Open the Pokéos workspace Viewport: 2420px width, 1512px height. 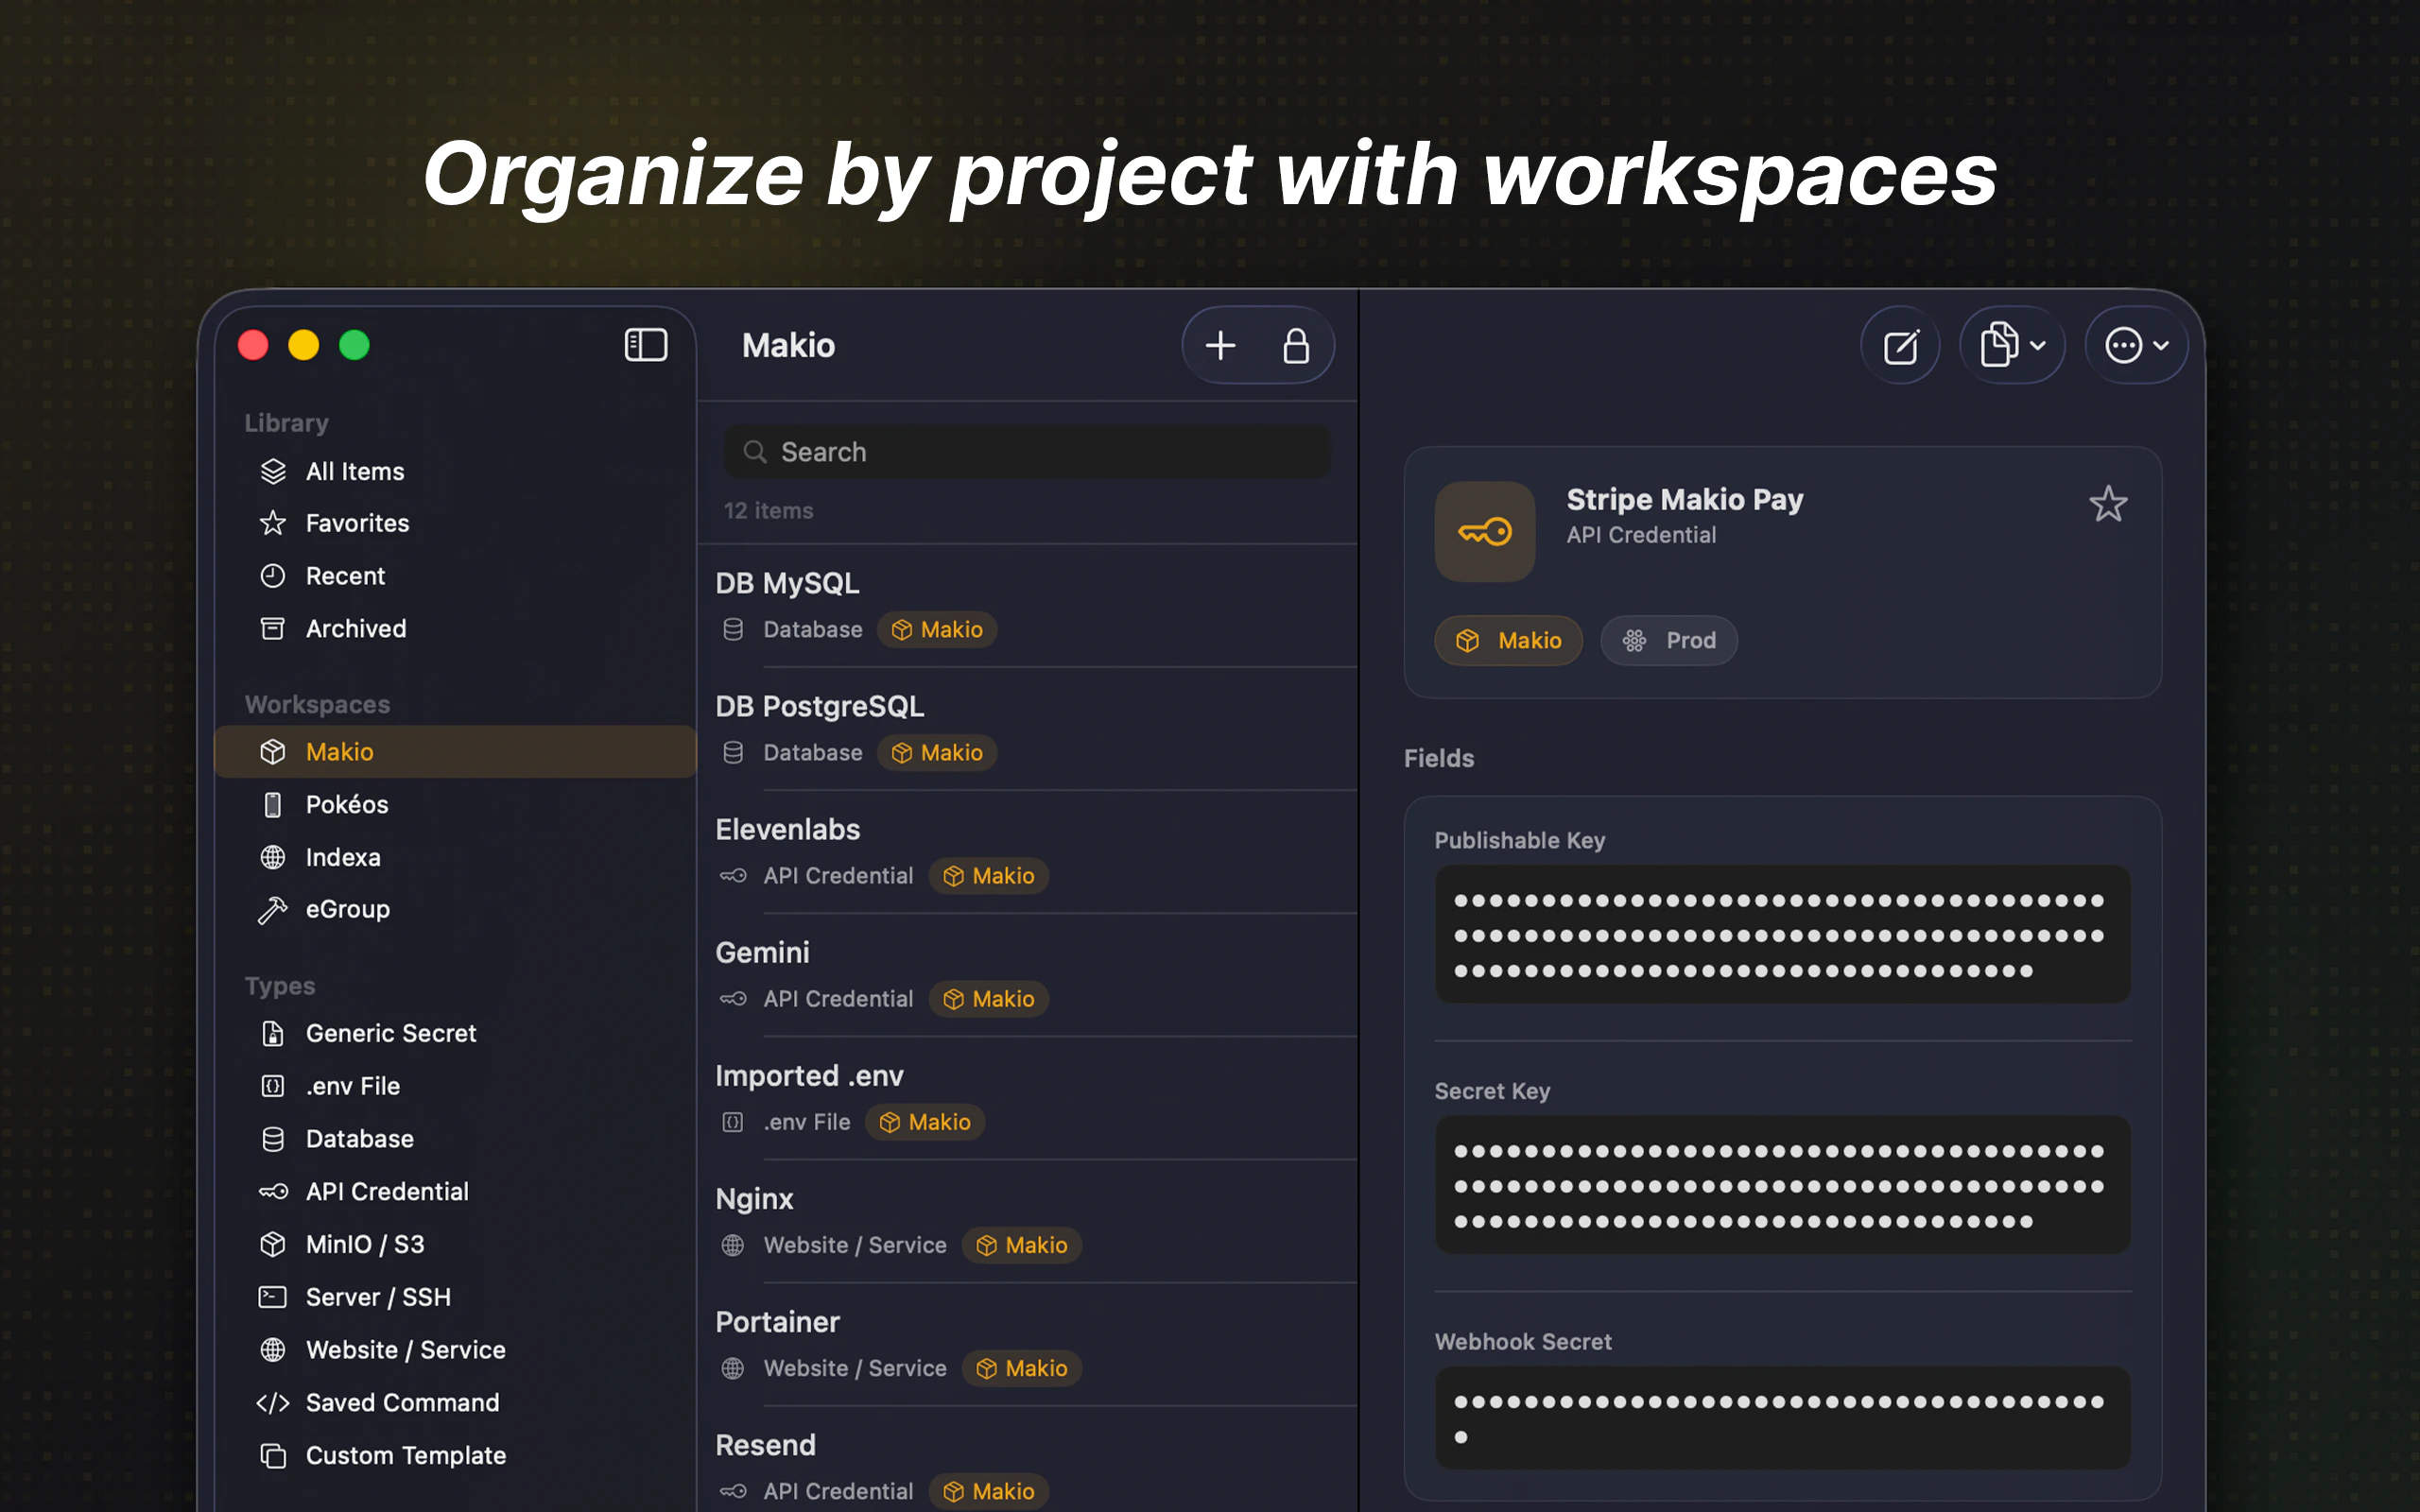[x=347, y=804]
